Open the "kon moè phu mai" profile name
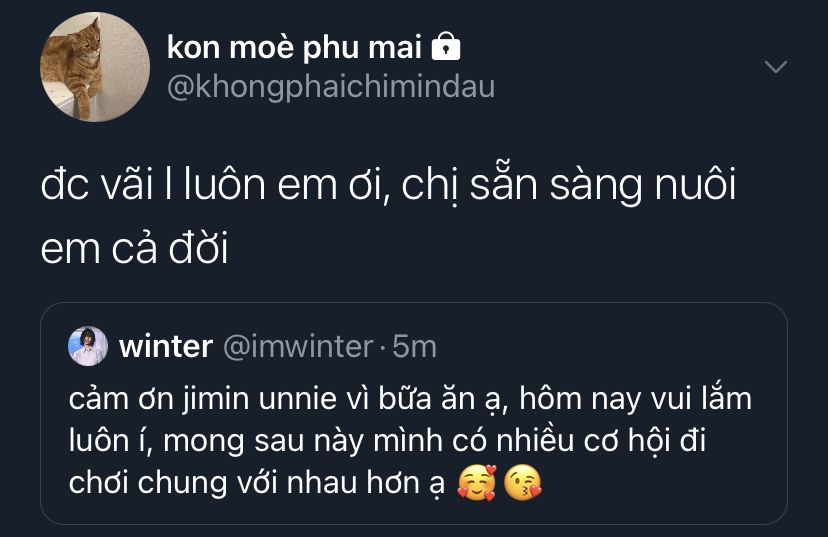This screenshot has height=537, width=828. 294,47
